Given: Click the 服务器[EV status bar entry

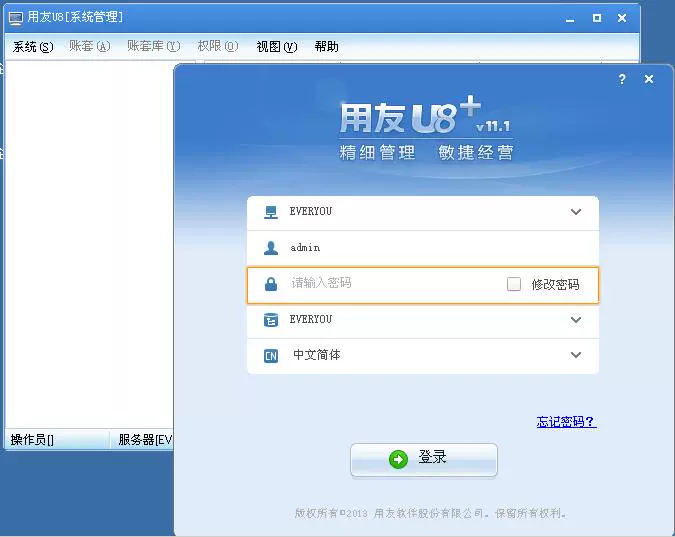Looking at the screenshot, I should click(x=145, y=440).
